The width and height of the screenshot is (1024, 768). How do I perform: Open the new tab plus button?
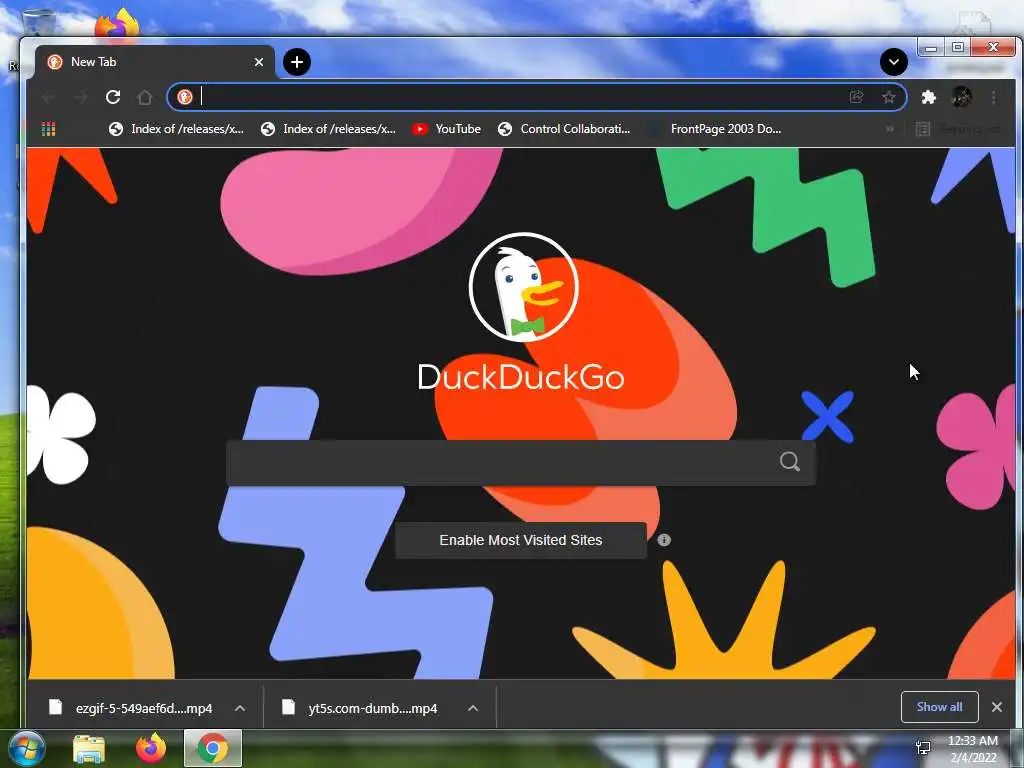coord(297,62)
